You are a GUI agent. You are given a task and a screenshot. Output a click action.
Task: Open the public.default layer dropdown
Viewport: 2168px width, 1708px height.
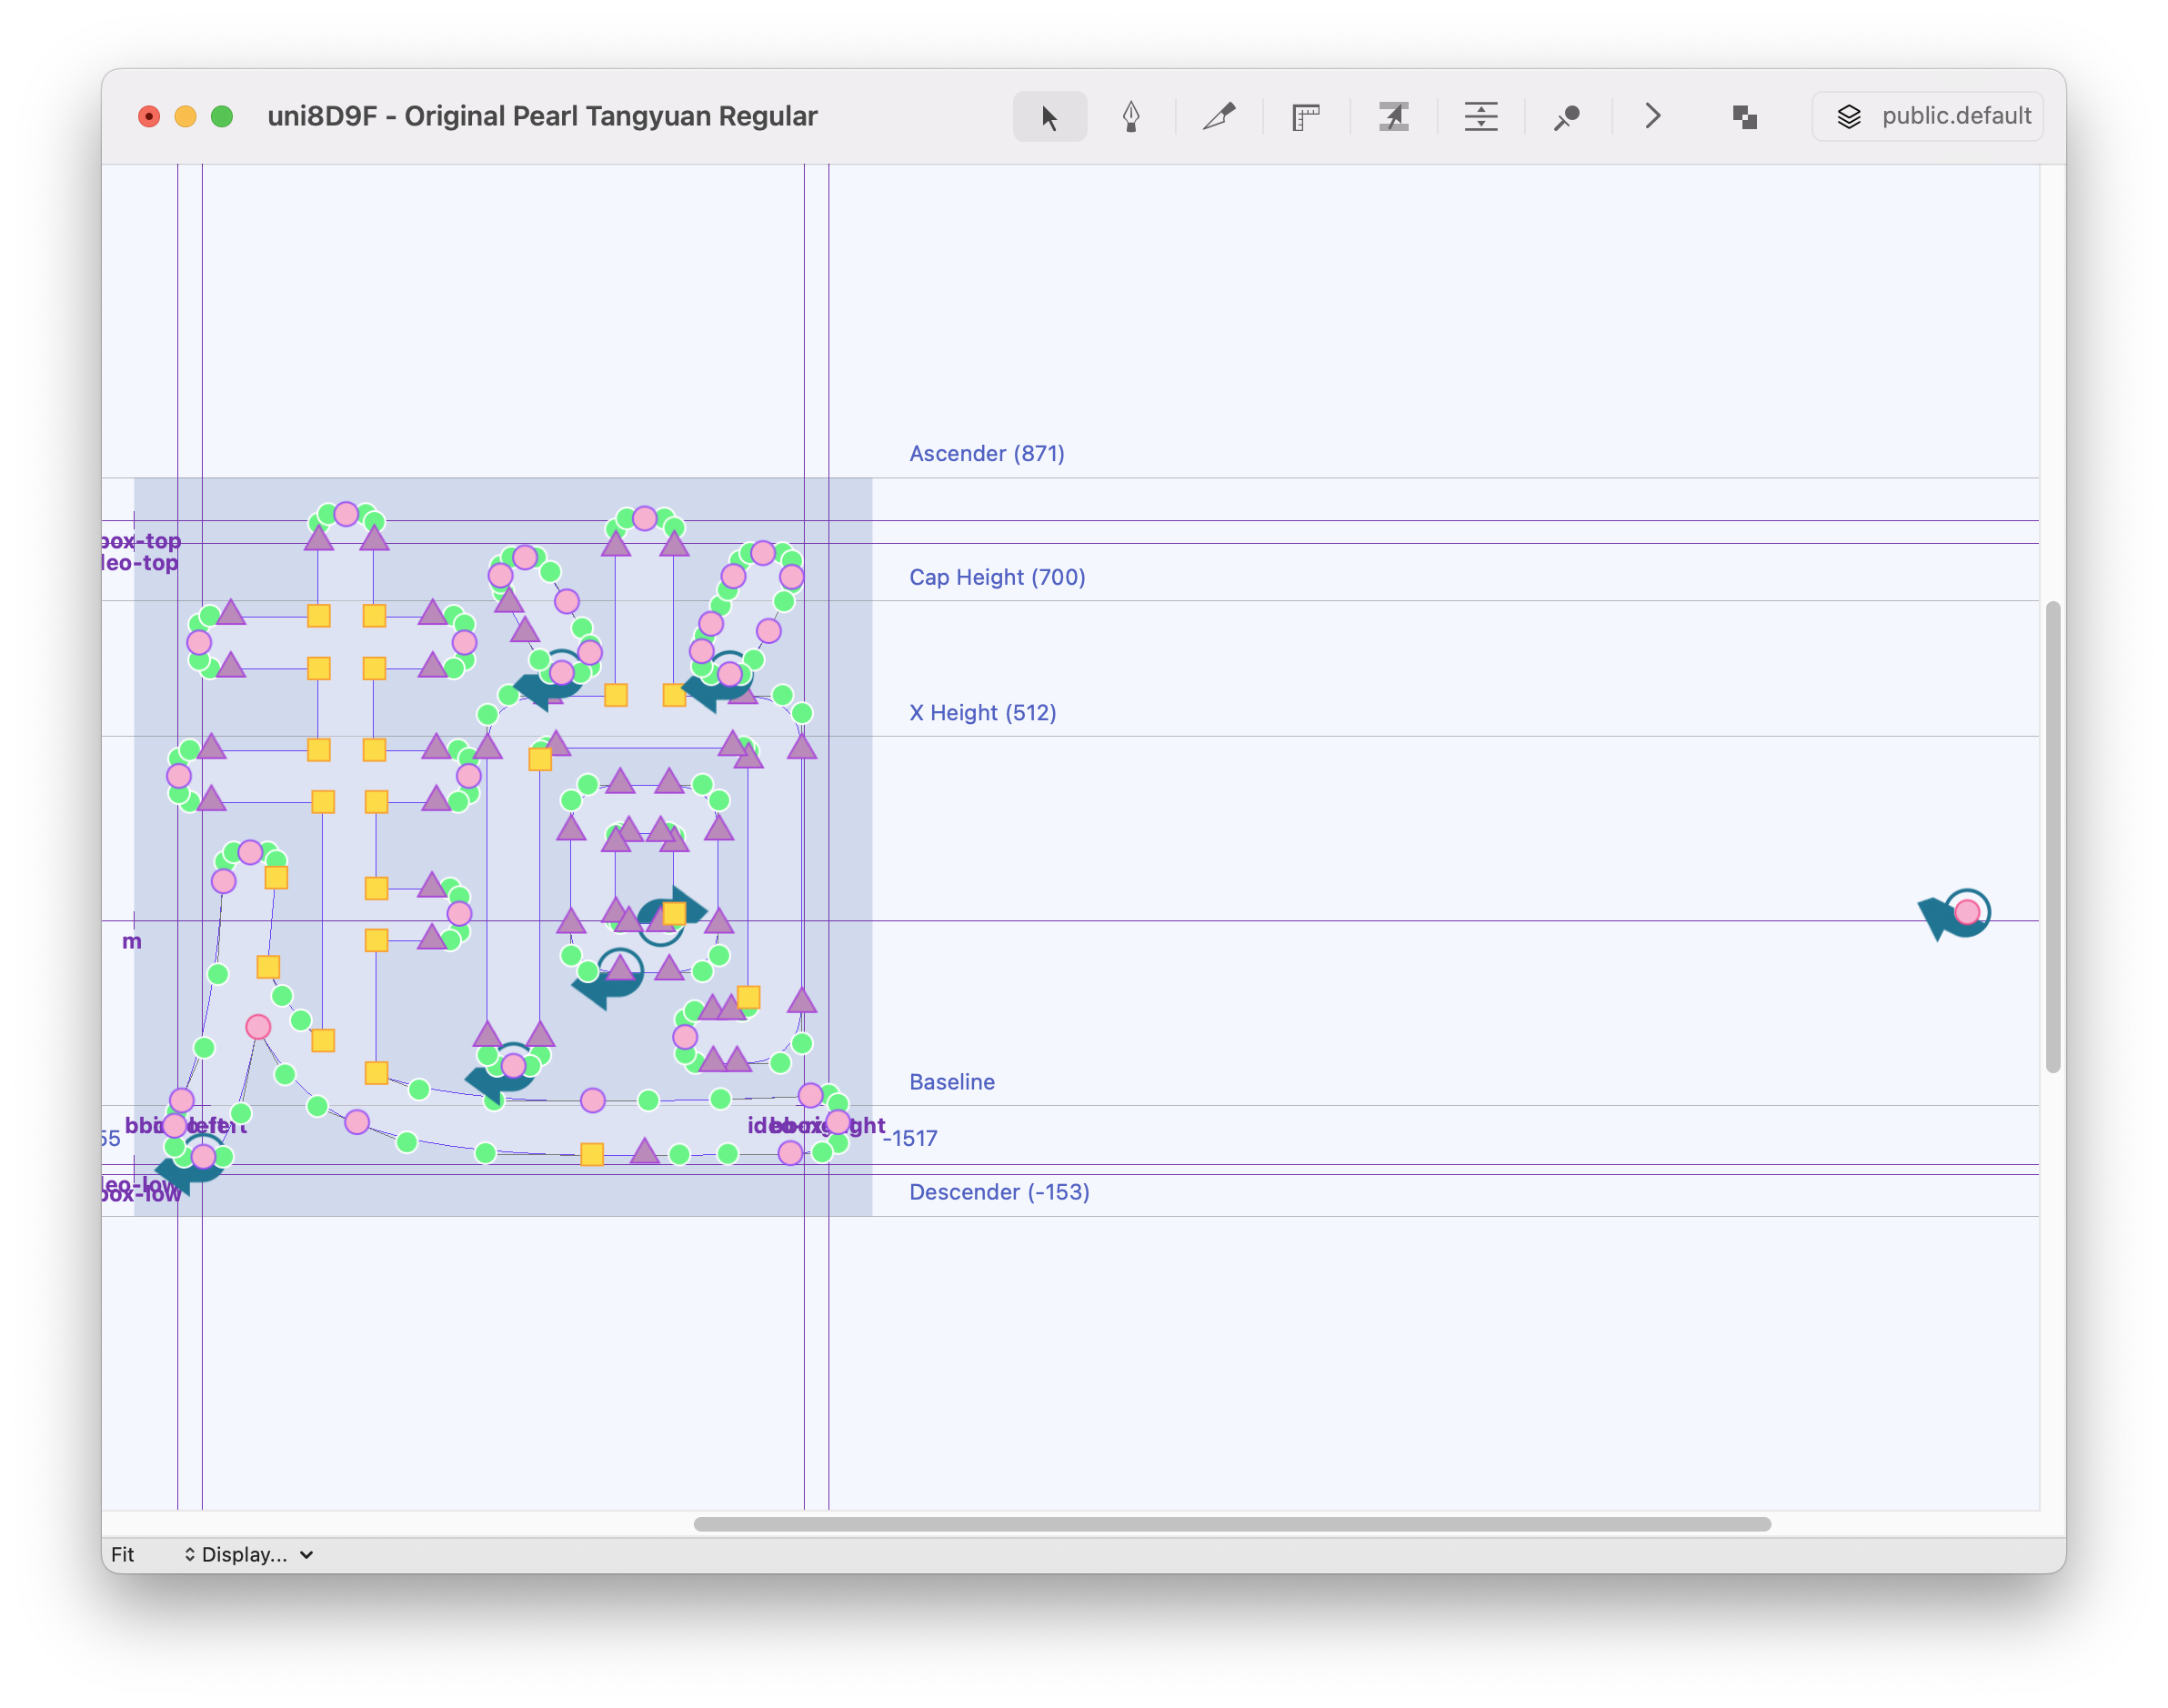(1927, 117)
